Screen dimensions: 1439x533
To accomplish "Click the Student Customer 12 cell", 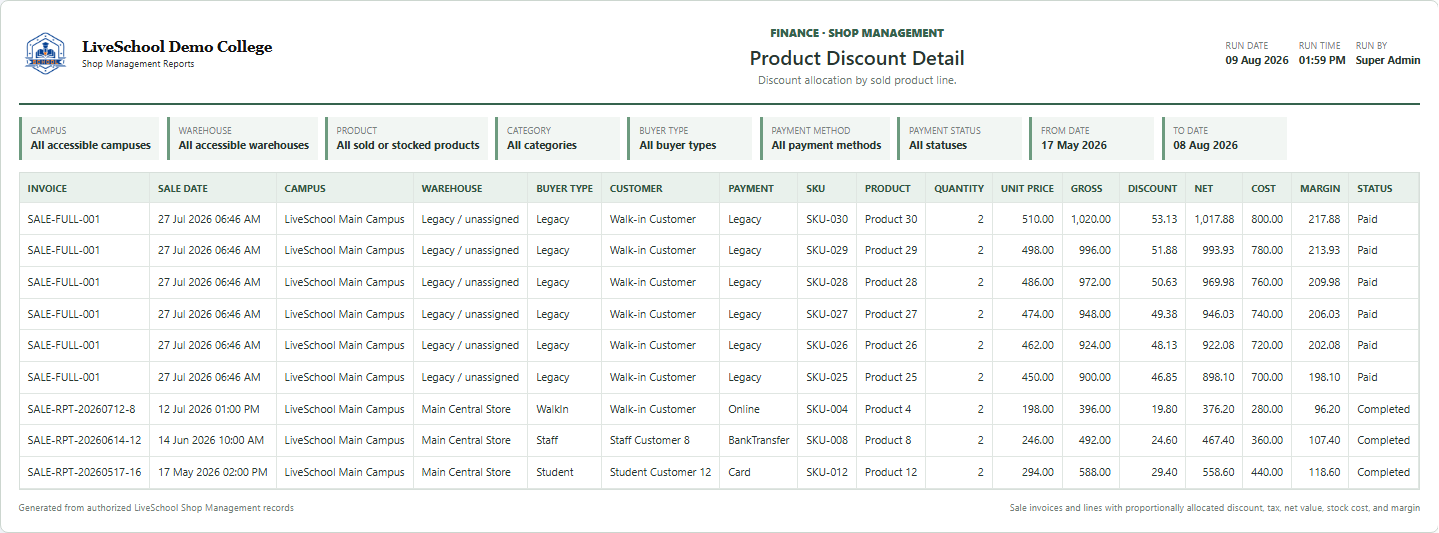I will click(x=661, y=472).
